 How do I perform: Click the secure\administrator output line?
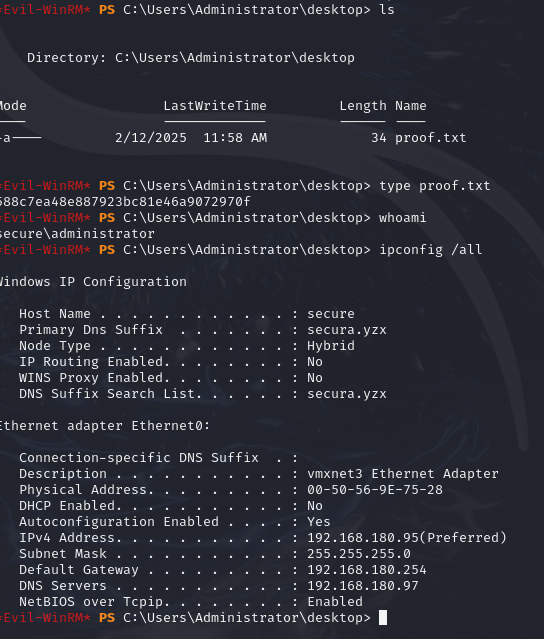click(77, 234)
